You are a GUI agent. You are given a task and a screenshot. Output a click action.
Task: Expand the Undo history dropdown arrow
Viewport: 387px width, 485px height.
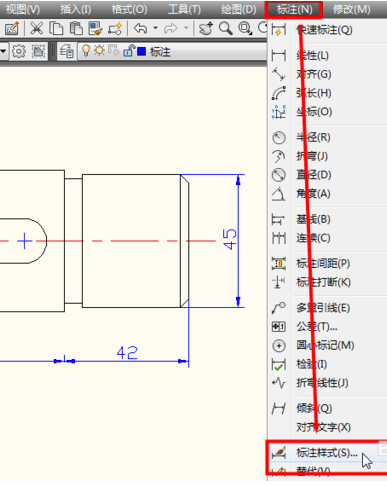click(155, 29)
